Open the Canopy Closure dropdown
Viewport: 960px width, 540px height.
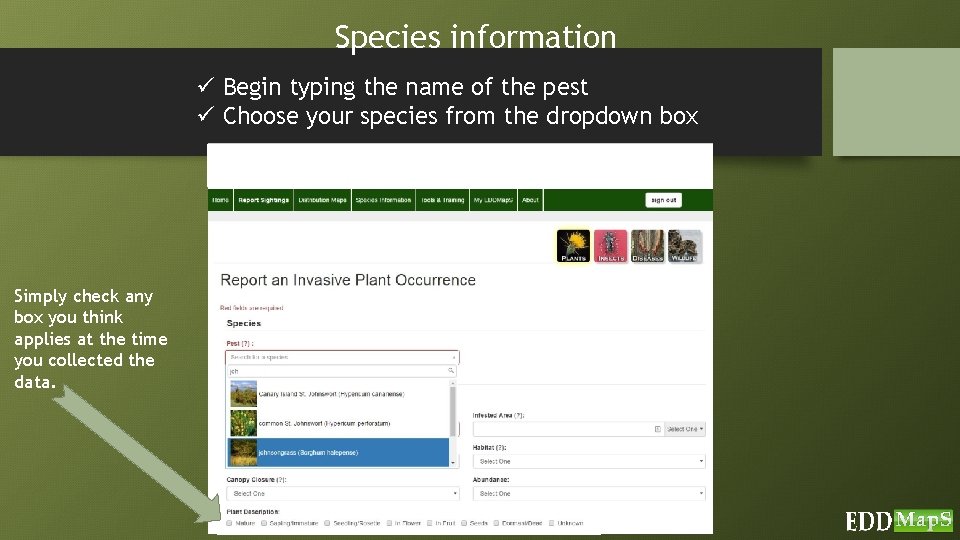point(343,493)
